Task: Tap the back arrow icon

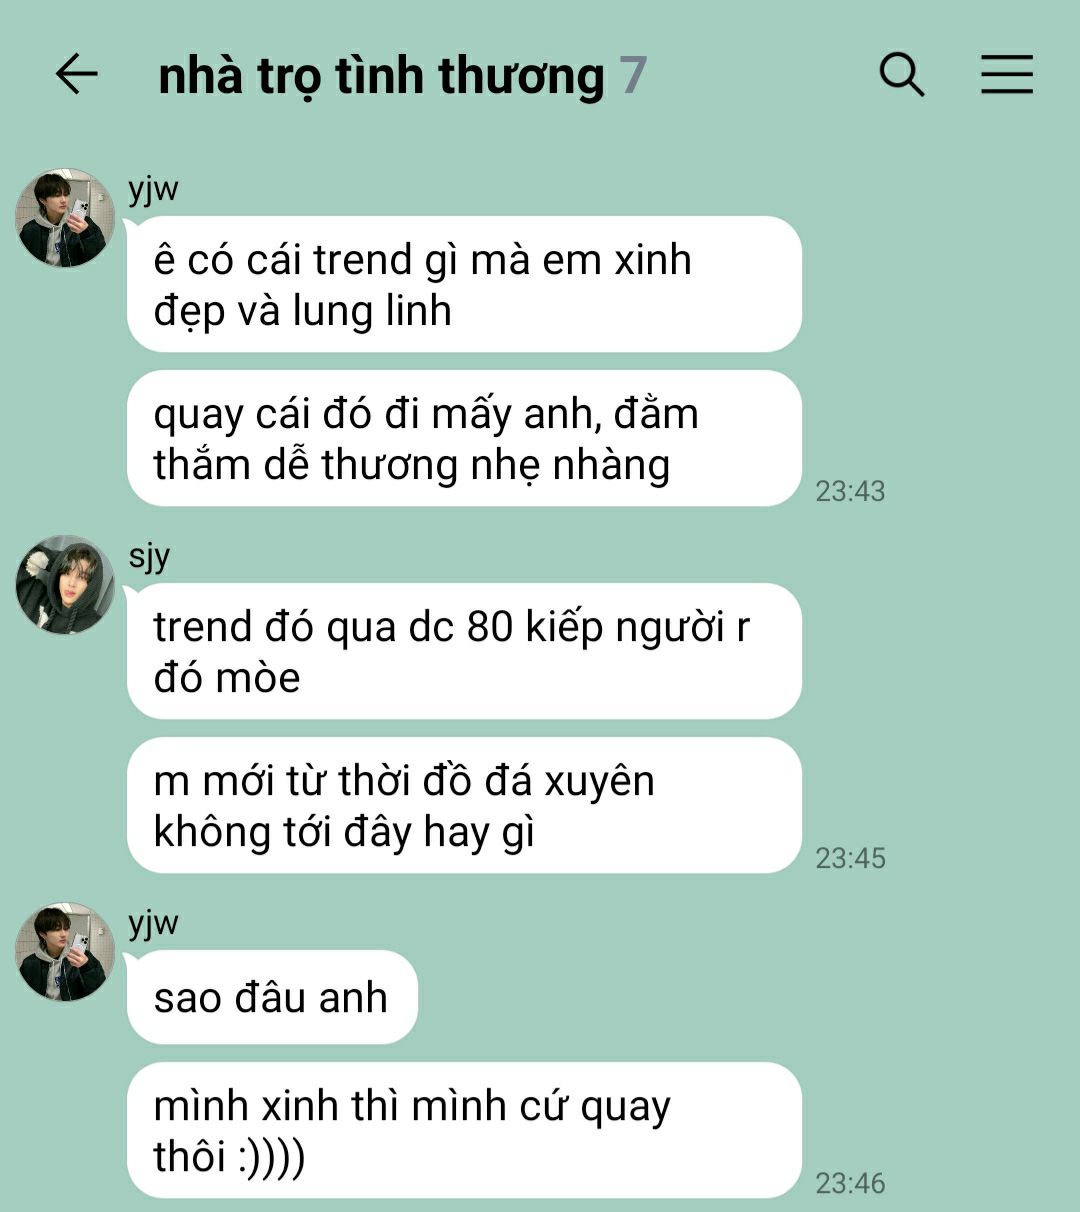Action: [x=76, y=75]
